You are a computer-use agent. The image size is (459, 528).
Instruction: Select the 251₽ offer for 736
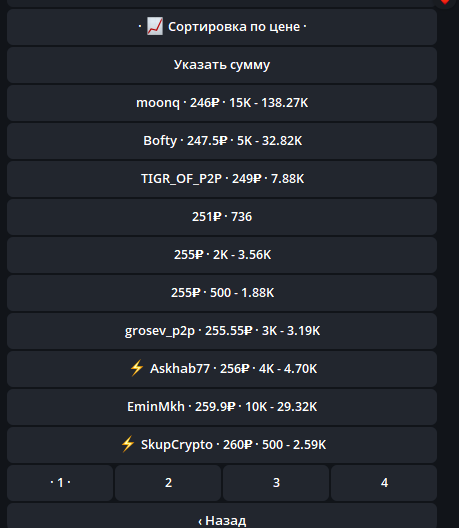[222, 217]
